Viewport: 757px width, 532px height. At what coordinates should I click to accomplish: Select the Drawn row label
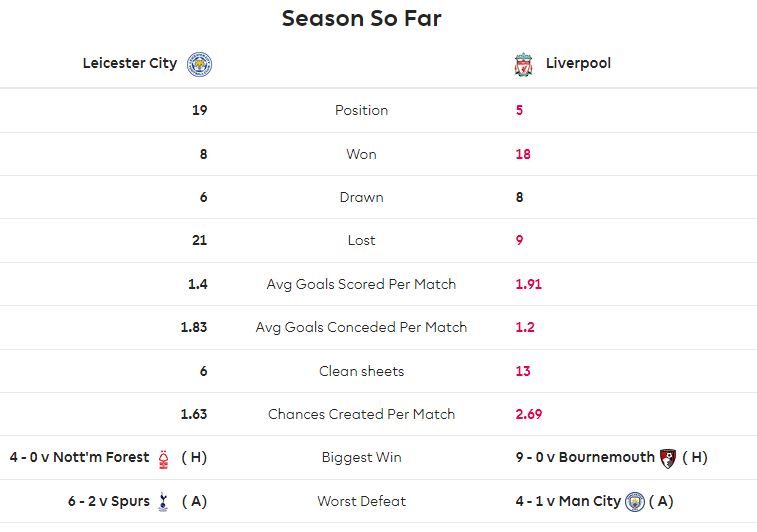(x=361, y=197)
